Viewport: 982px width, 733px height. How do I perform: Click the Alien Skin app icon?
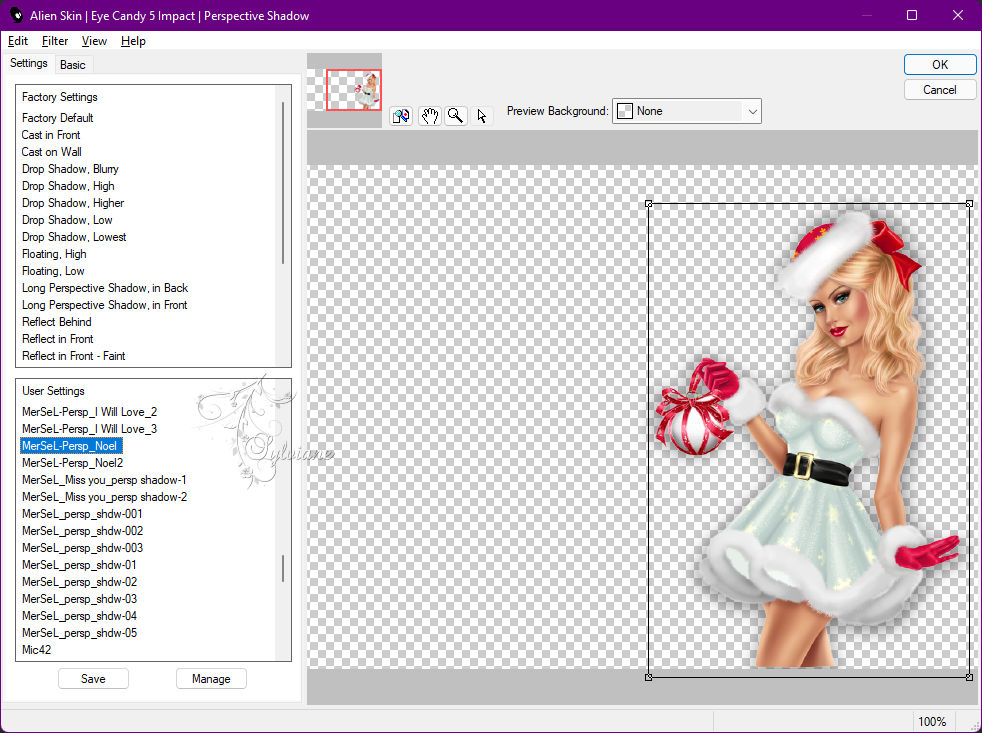[x=16, y=15]
